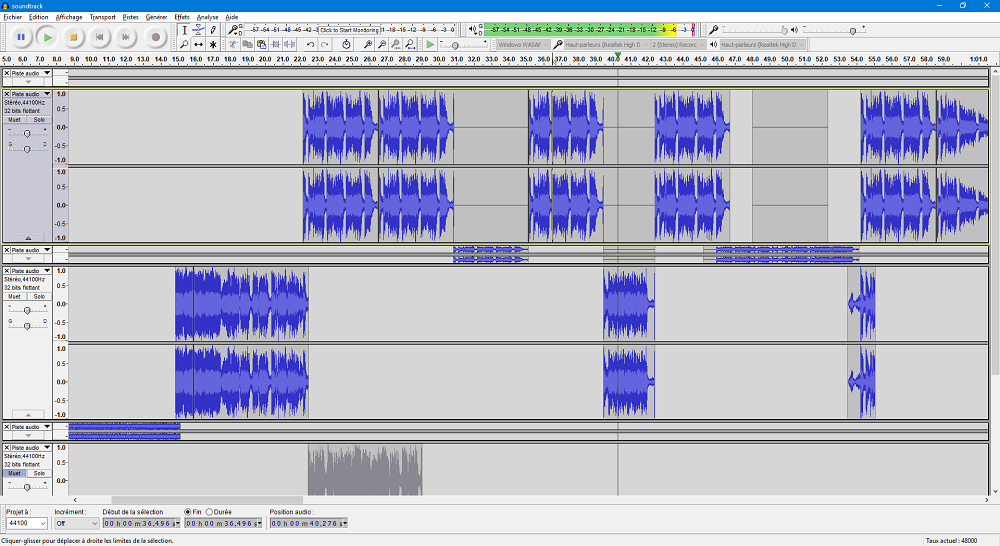Redo the last undone action
Screen dimensions: 1000x546
(325, 45)
